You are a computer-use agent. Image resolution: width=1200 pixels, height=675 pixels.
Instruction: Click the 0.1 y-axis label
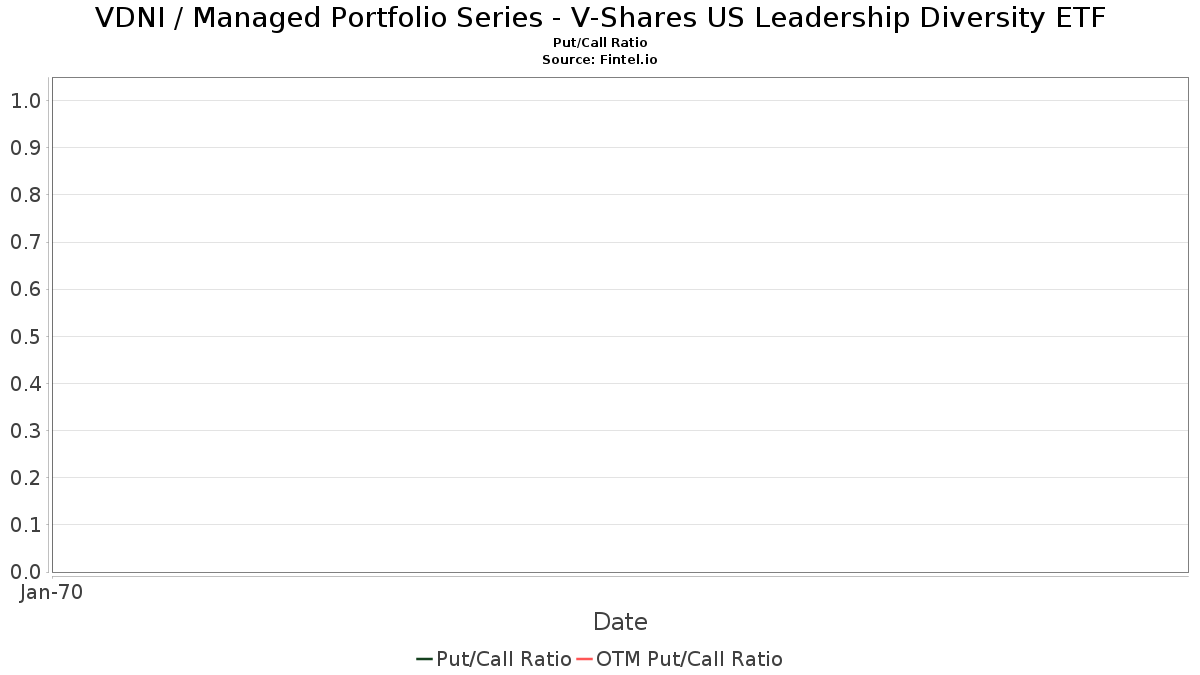coord(25,524)
